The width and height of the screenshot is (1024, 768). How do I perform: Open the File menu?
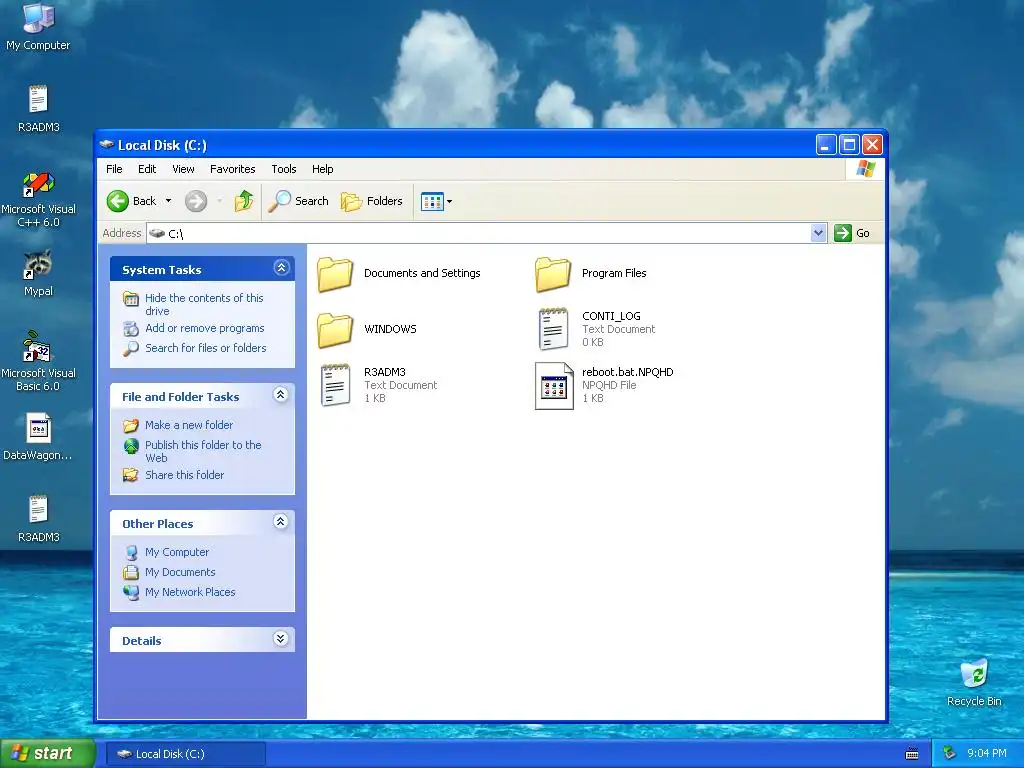pos(114,169)
